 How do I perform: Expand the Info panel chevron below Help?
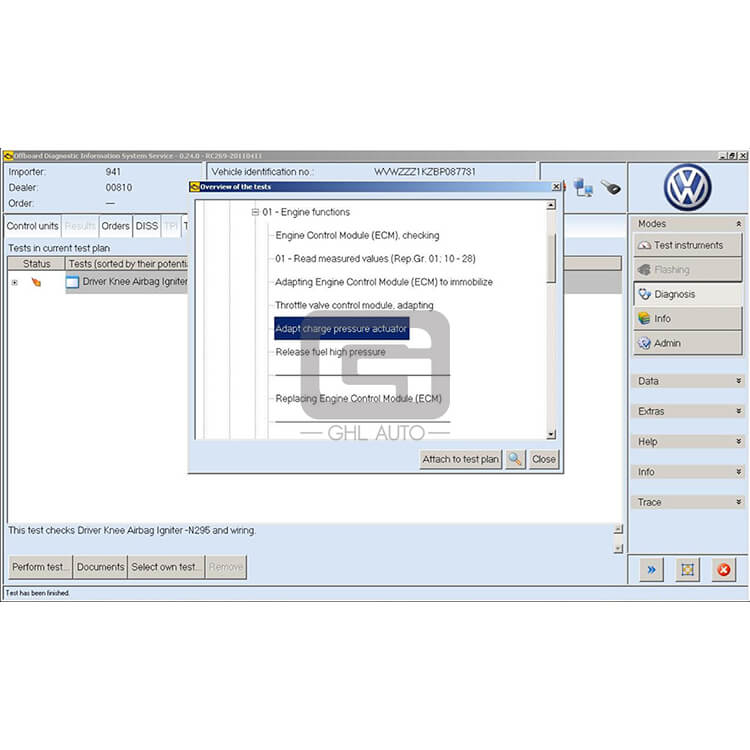tap(739, 472)
